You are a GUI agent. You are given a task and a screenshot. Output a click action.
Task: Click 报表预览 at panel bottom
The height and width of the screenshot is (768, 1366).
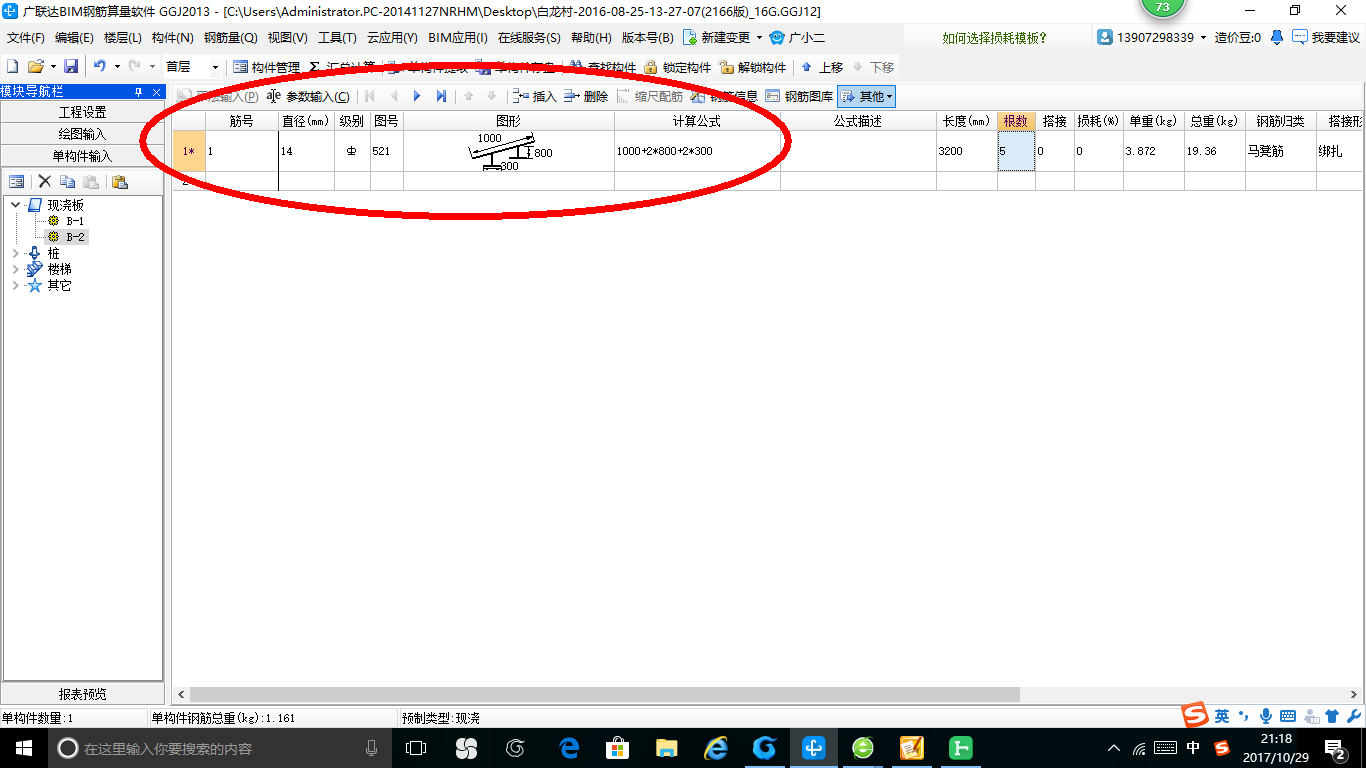click(x=82, y=694)
